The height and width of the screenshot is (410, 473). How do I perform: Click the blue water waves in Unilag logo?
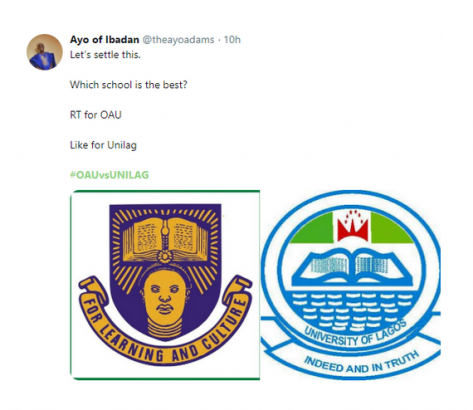click(x=353, y=309)
